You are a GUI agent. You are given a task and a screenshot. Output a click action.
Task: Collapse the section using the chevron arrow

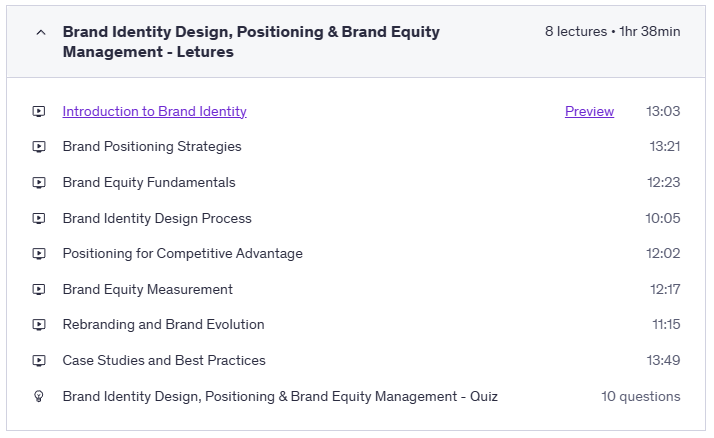40,32
